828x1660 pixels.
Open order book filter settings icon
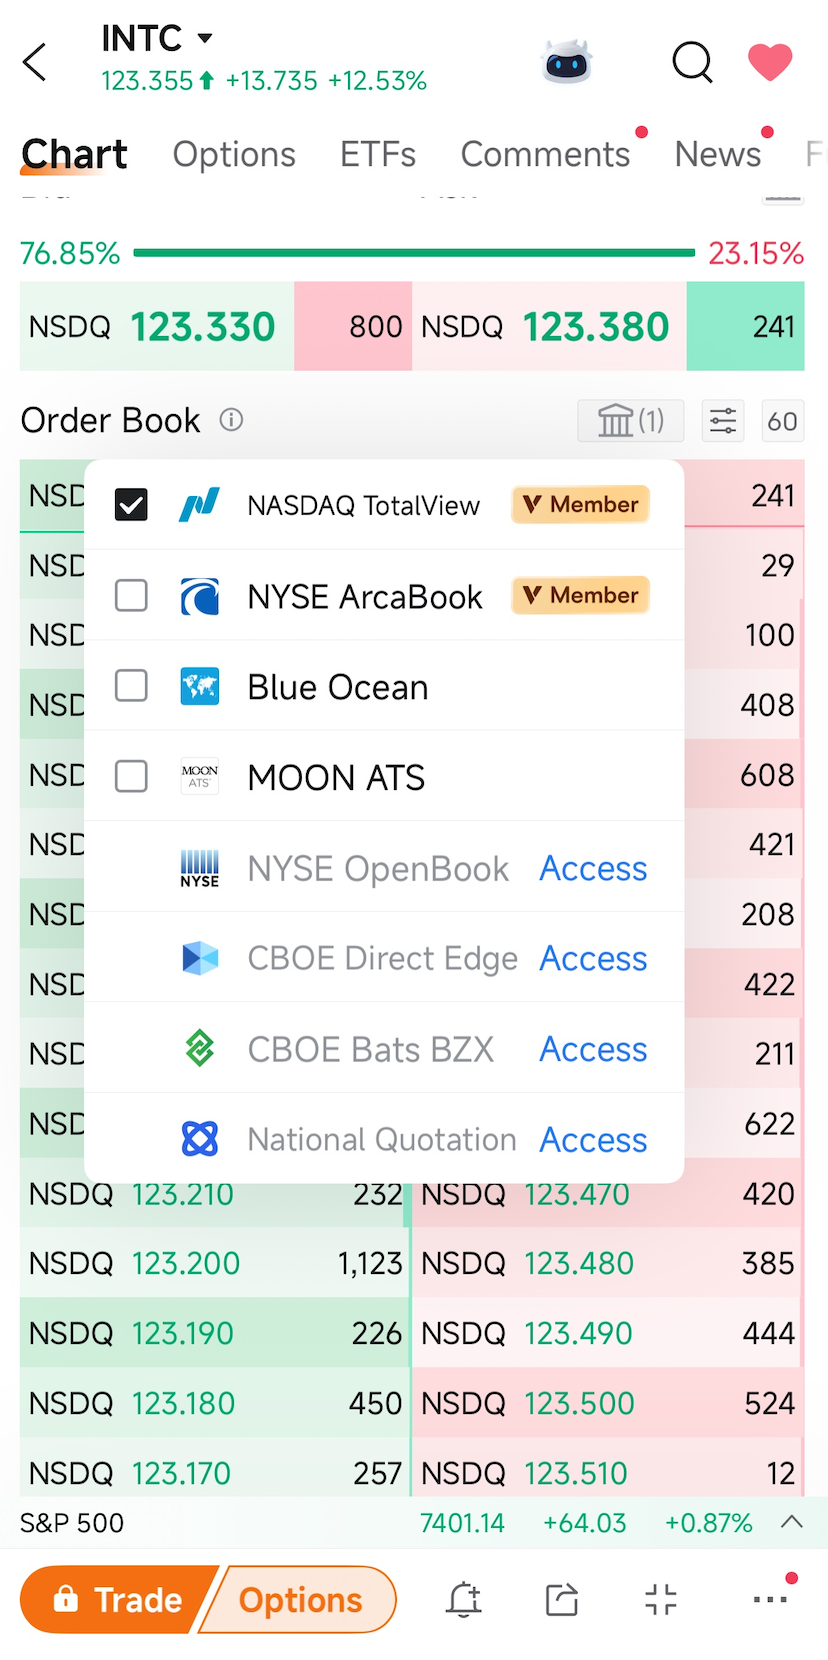723,421
